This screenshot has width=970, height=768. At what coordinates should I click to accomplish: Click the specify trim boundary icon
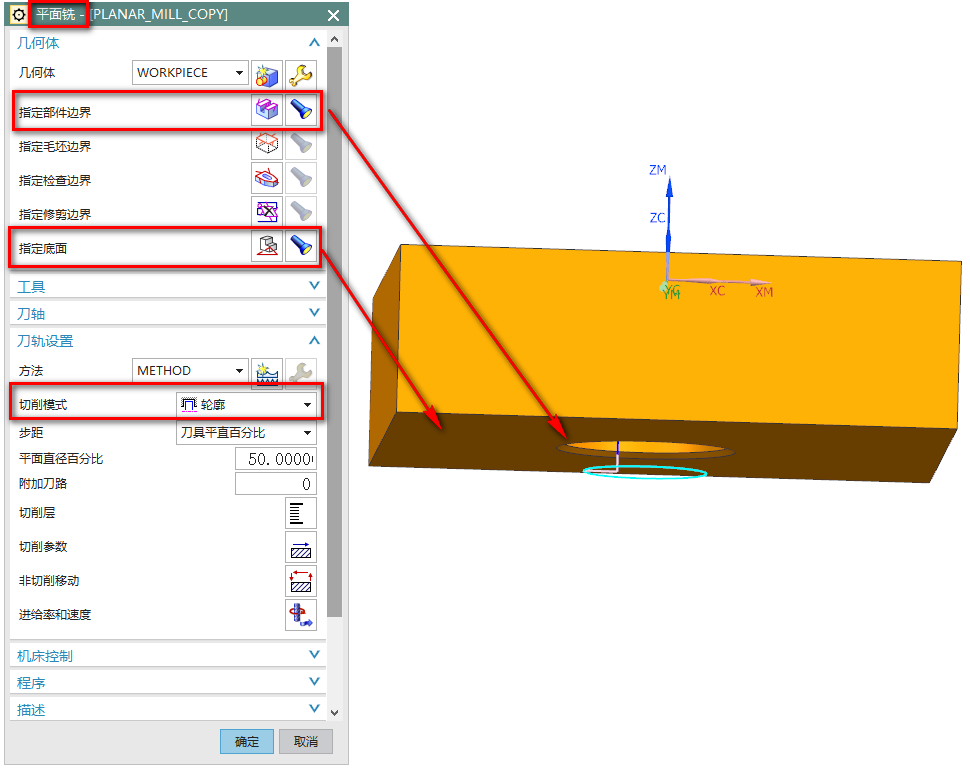coord(267,213)
